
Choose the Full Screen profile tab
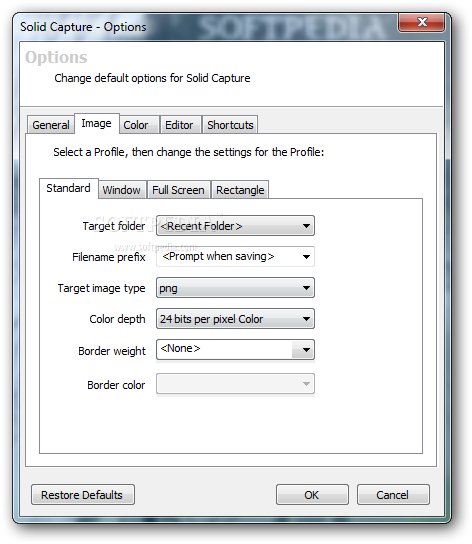point(178,190)
